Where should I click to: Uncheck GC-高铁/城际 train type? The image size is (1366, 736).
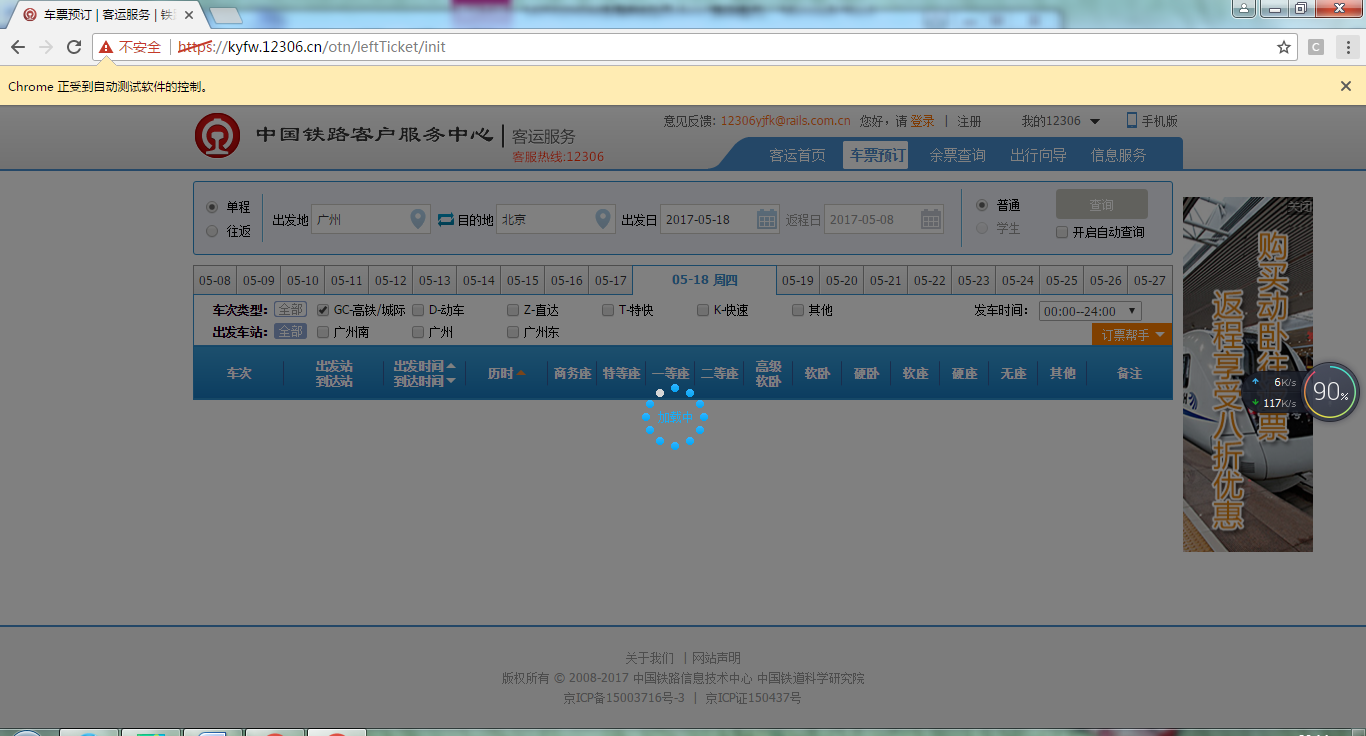point(323,310)
